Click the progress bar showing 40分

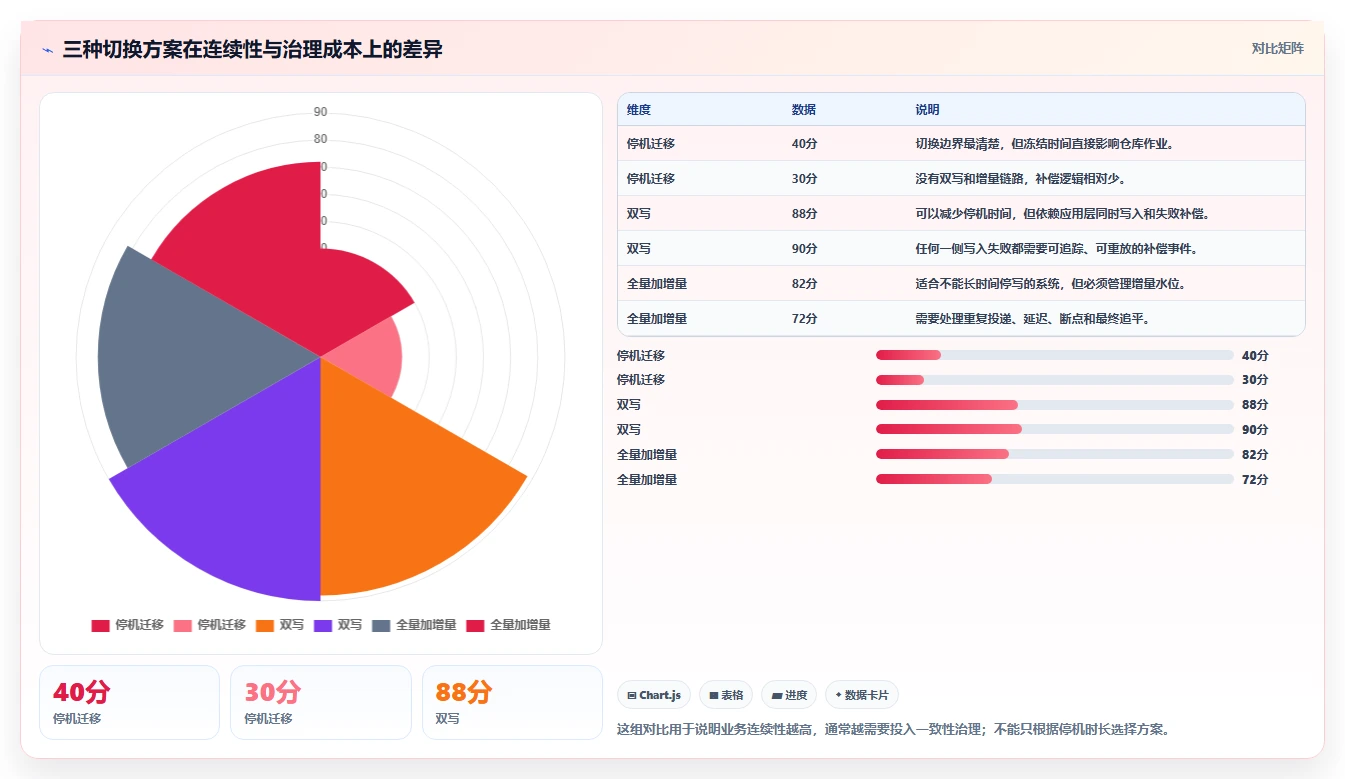click(x=1054, y=355)
